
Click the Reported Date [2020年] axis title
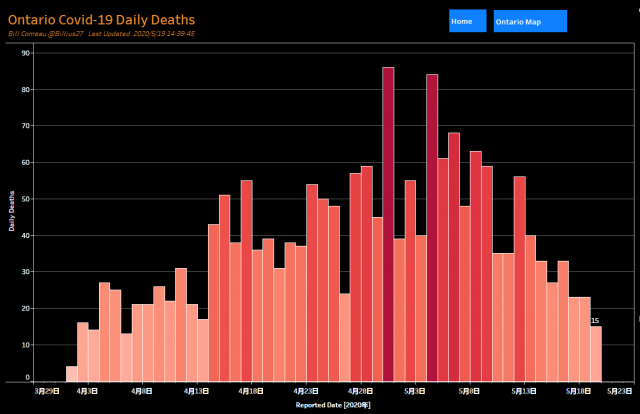coord(333,405)
